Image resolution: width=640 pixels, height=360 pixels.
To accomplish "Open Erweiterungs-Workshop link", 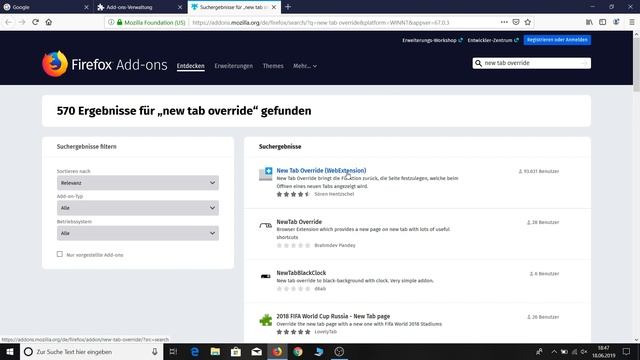I will 432,40.
